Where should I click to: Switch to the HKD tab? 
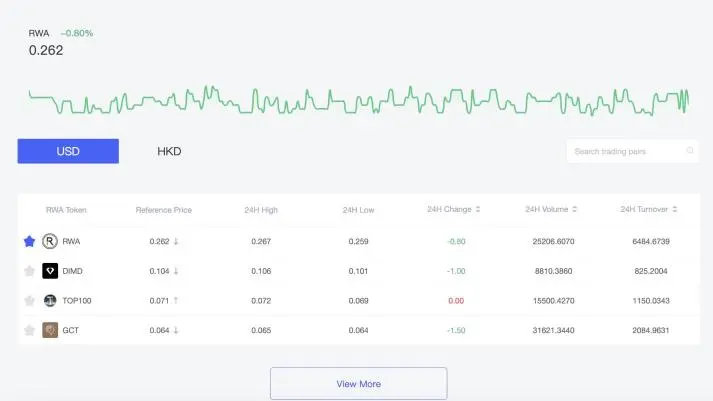[x=169, y=151]
